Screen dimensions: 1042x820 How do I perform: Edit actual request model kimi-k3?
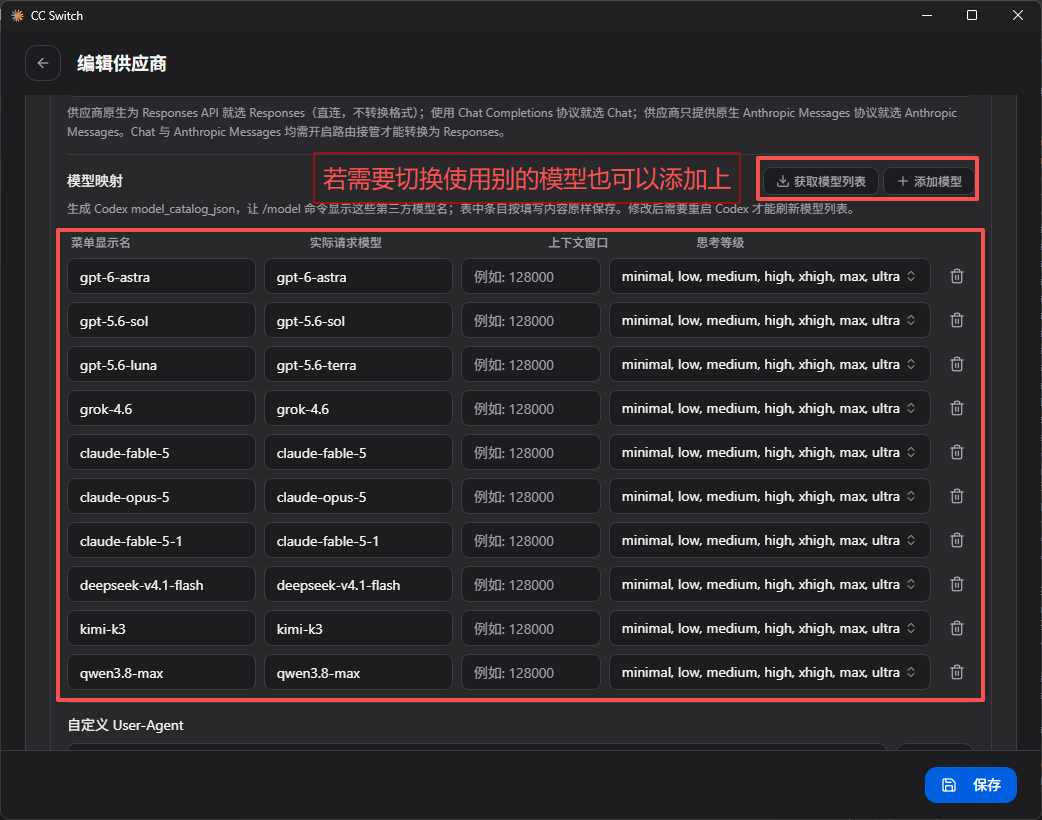pyautogui.click(x=358, y=629)
